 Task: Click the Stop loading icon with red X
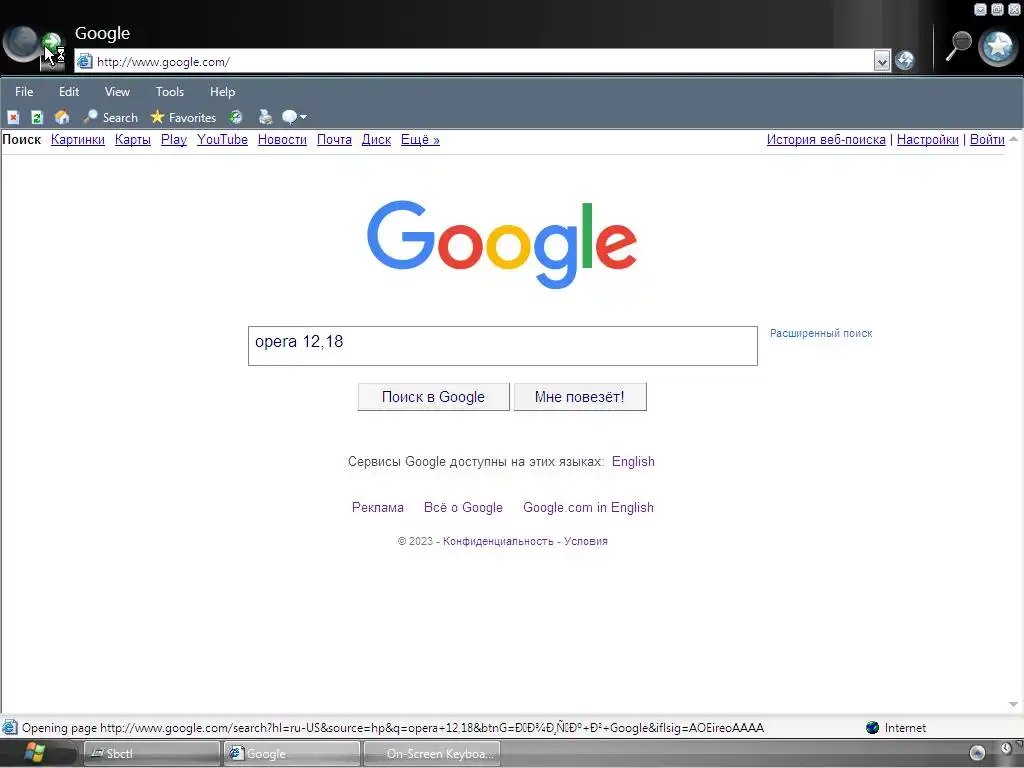[x=13, y=118]
